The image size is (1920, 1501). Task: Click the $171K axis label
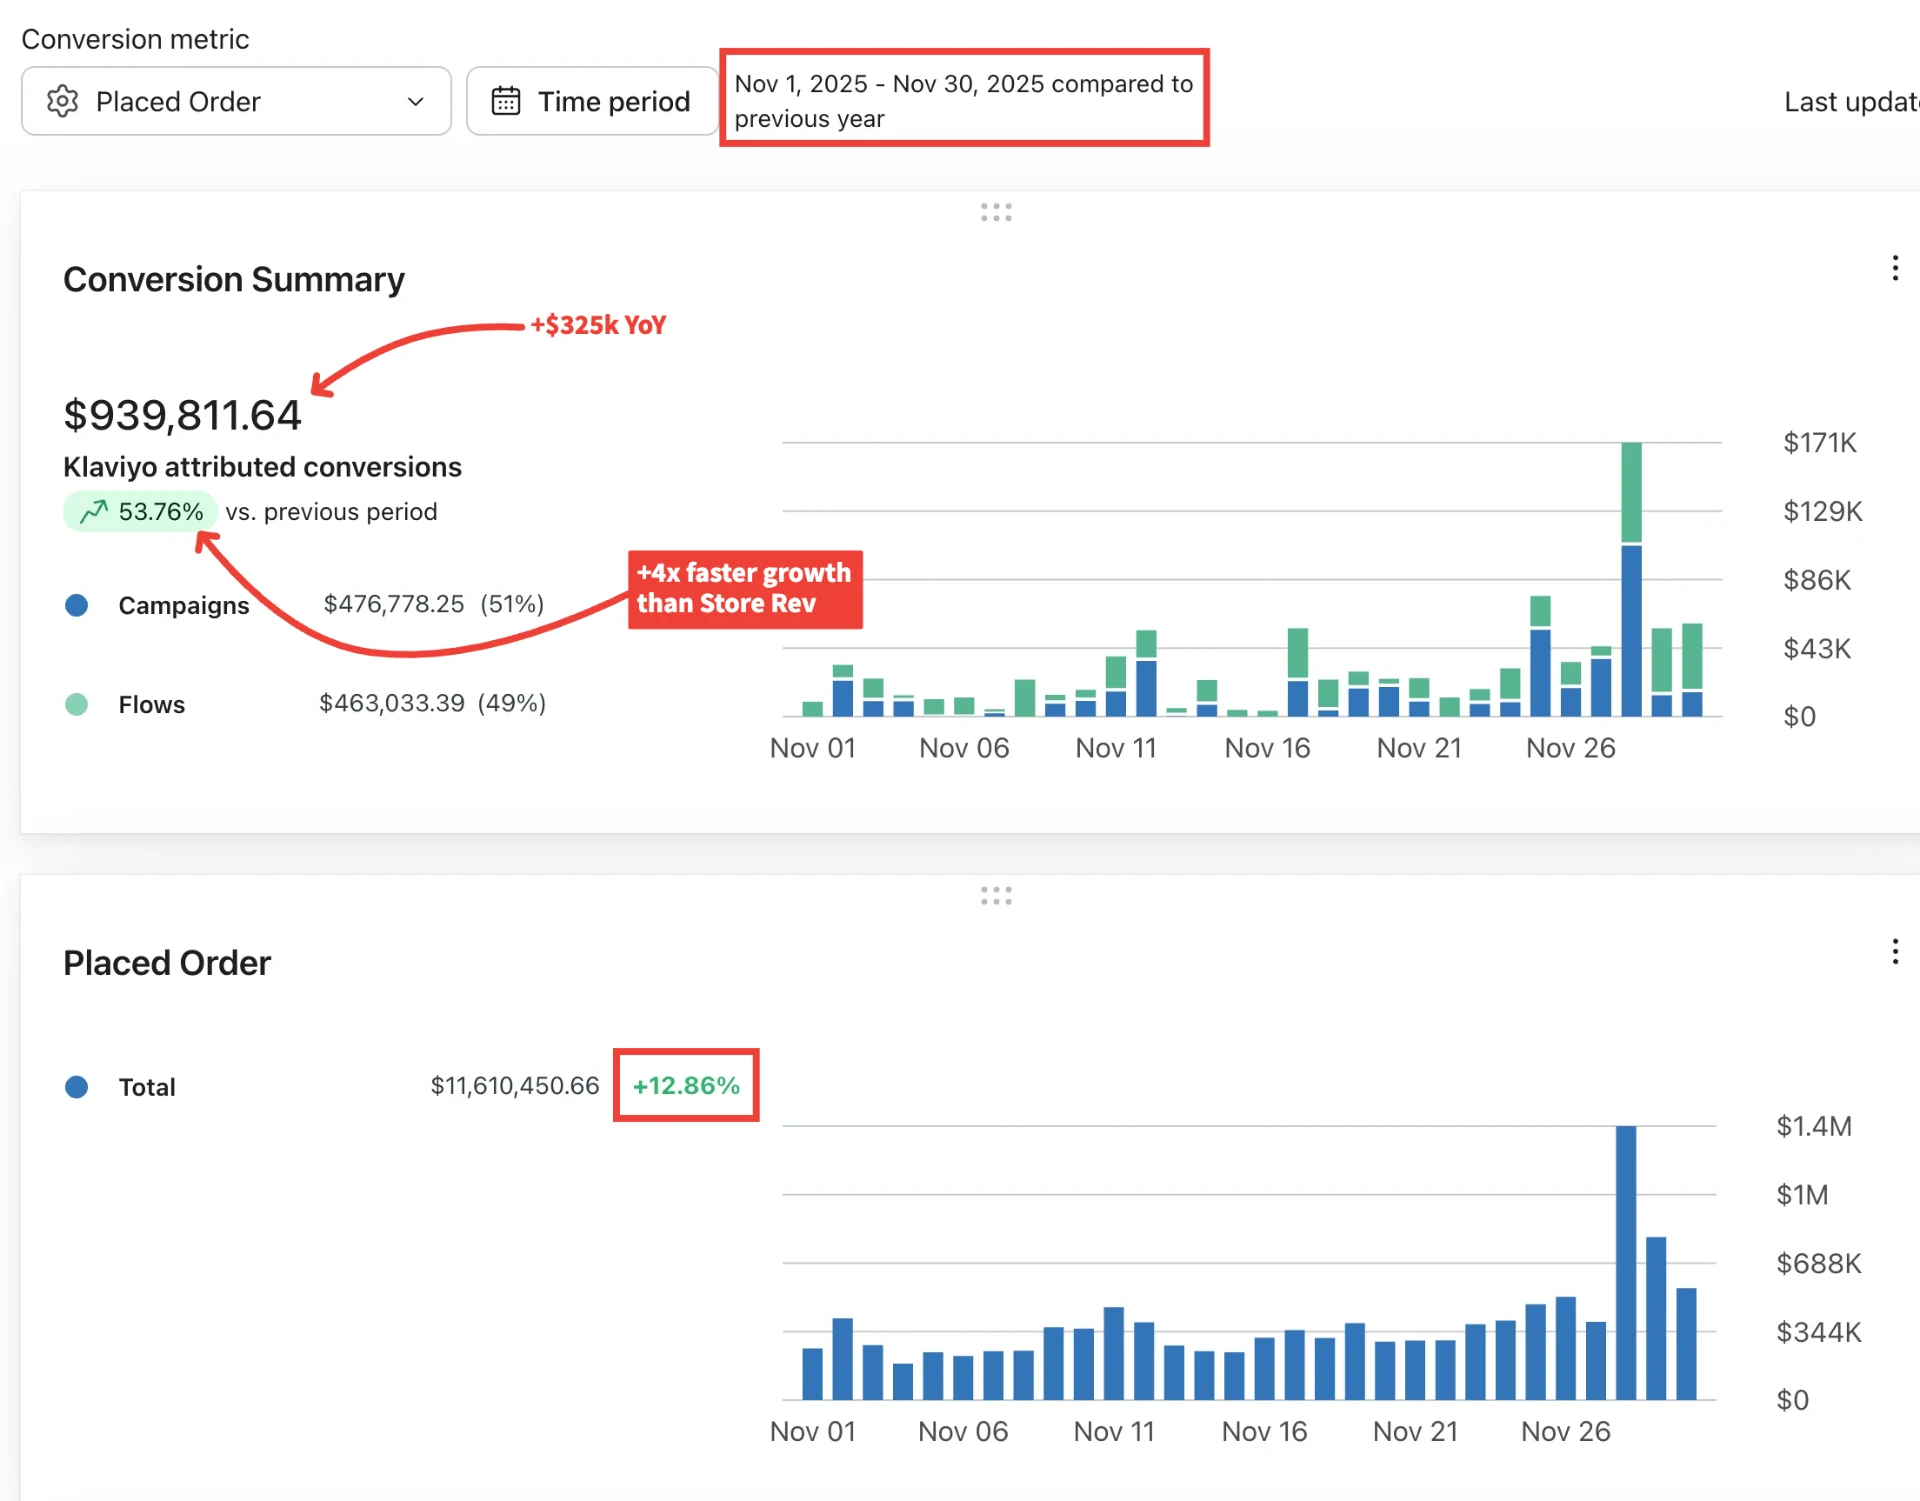click(x=1820, y=443)
